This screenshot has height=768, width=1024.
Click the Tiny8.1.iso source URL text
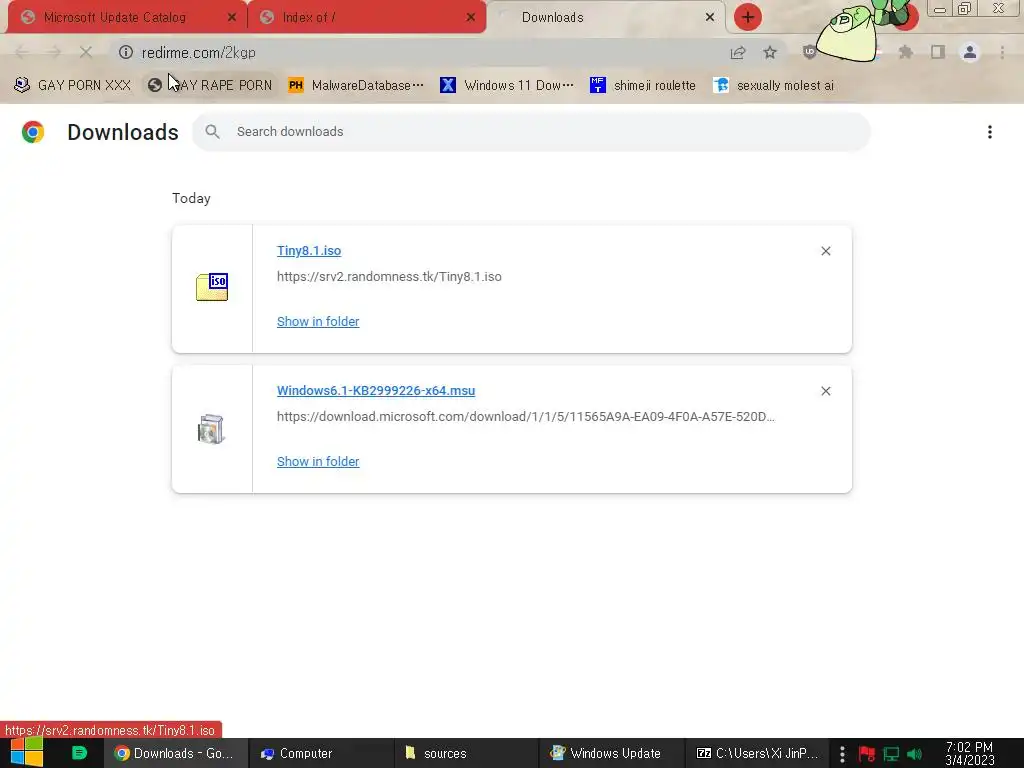[x=389, y=277]
